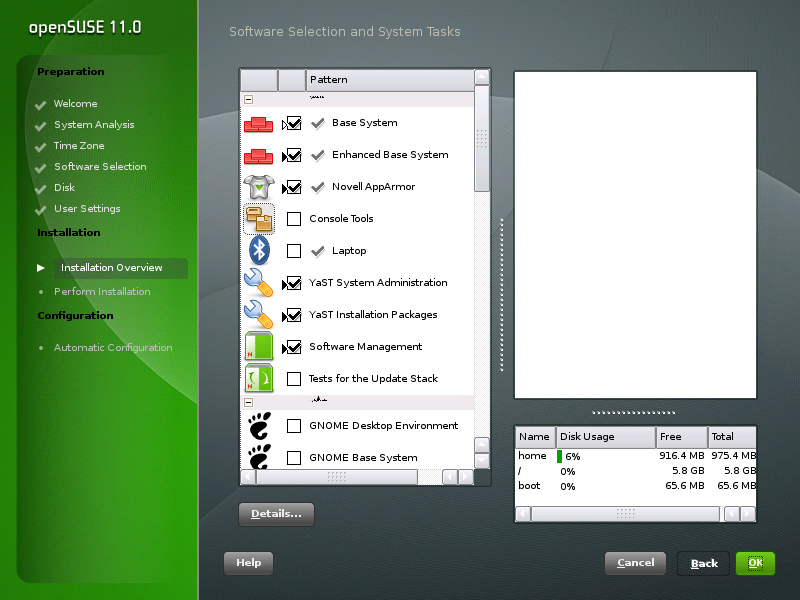
Task: Click the Software Selection step in sidebar
Action: point(100,167)
